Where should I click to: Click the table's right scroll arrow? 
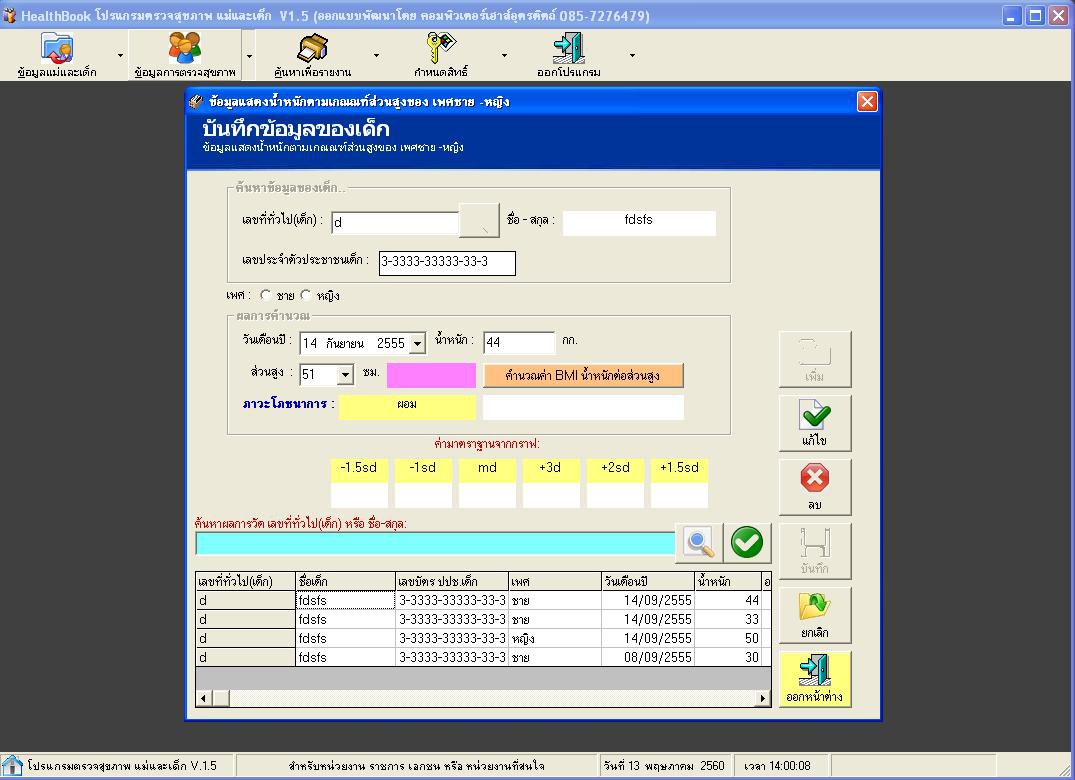point(763,698)
